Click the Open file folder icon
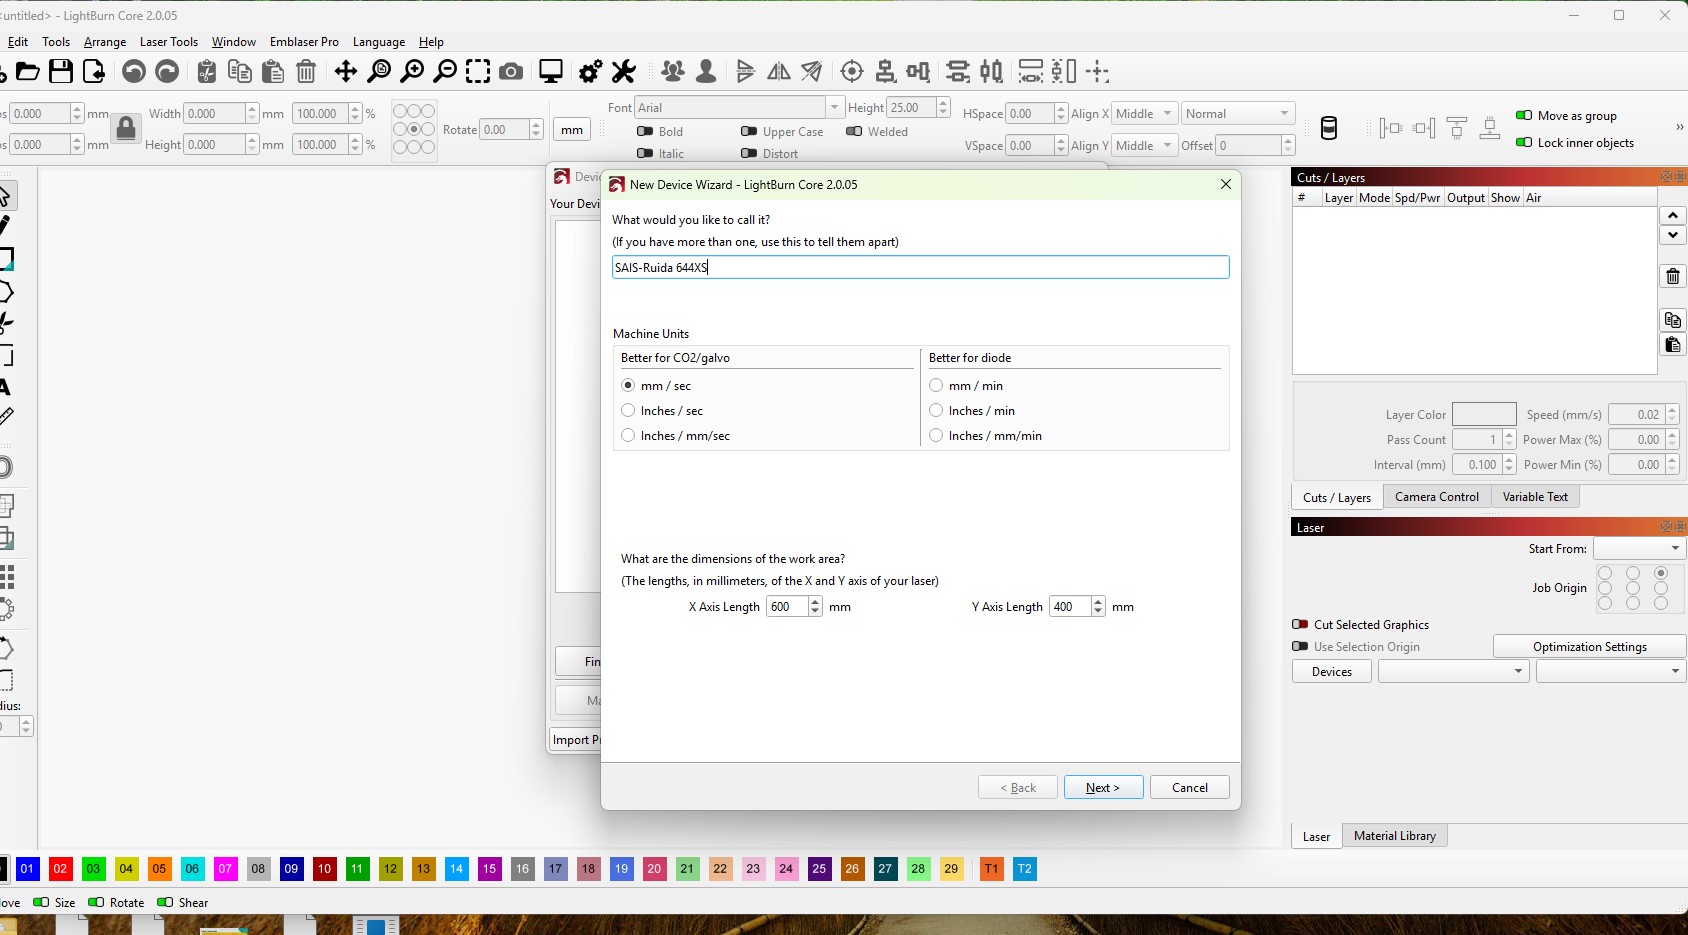Image resolution: width=1688 pixels, height=935 pixels. 28,71
